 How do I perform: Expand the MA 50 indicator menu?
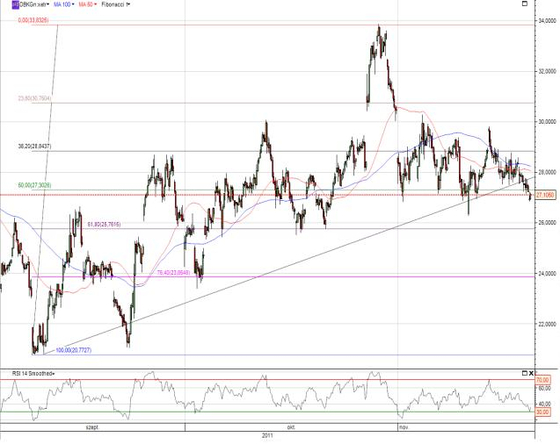88,5
